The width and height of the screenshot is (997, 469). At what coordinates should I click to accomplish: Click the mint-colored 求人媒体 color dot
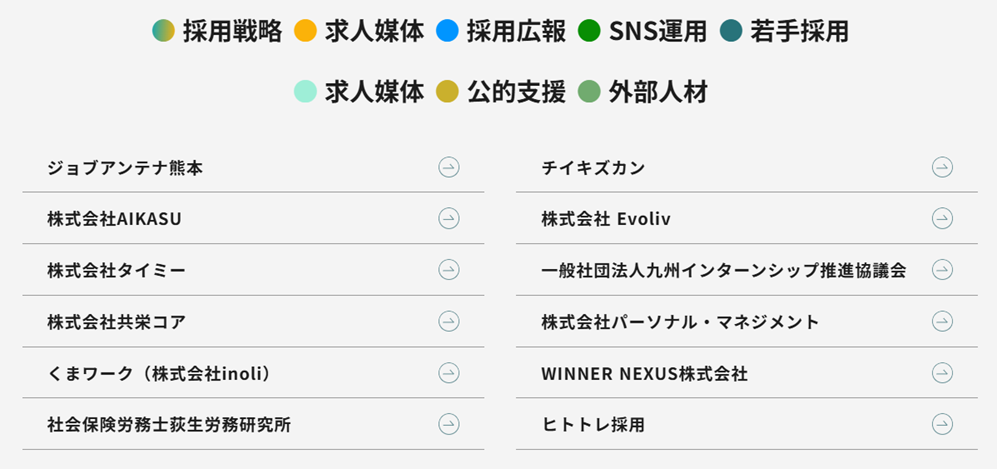[x=305, y=93]
